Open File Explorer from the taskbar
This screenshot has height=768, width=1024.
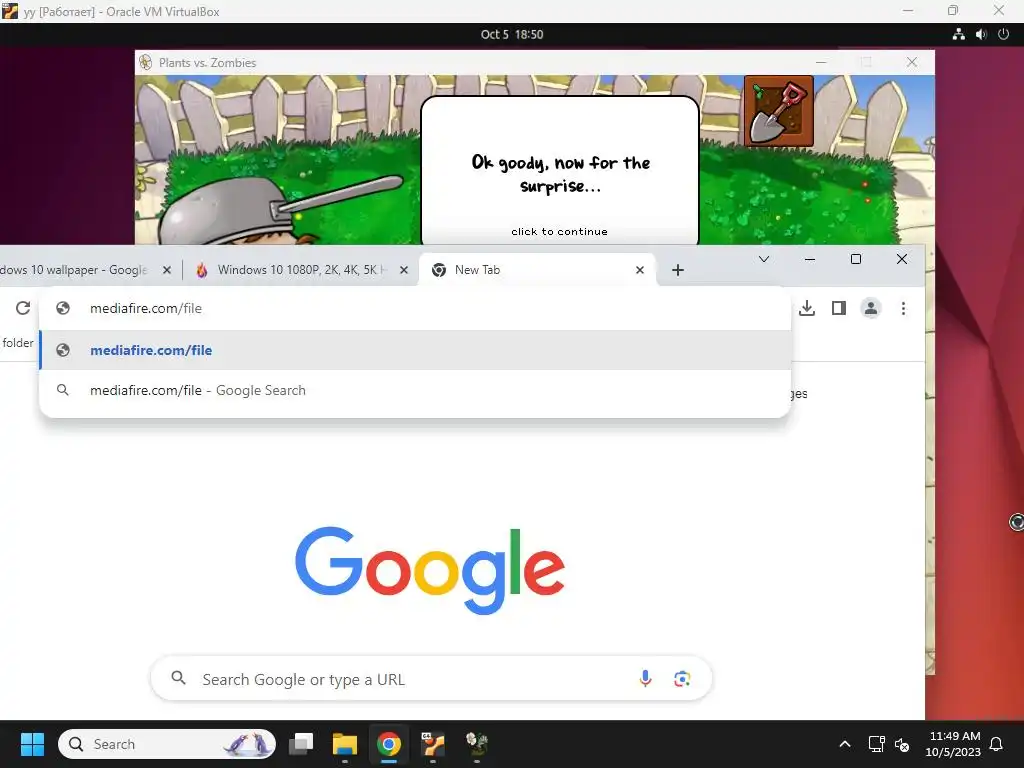[x=345, y=744]
